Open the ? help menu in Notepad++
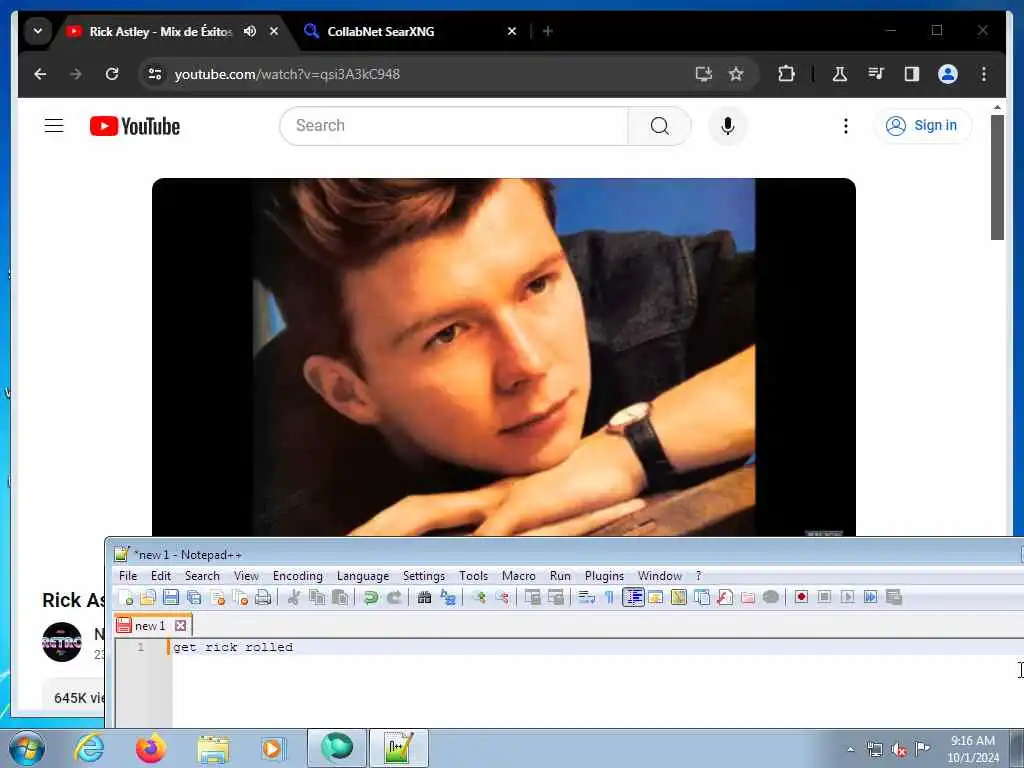This screenshot has height=768, width=1024. coord(698,576)
